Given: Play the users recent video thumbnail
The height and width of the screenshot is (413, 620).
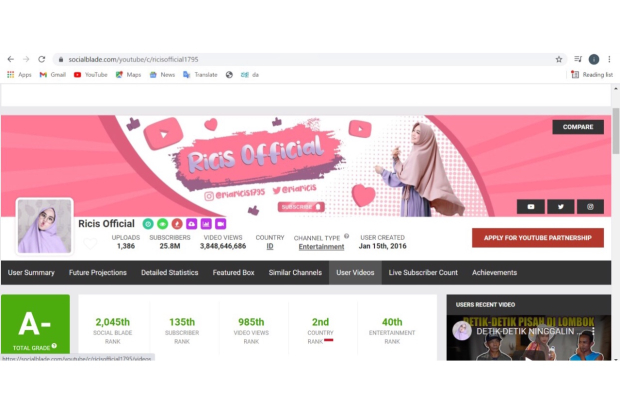Looking at the screenshot, I should pos(528,340).
